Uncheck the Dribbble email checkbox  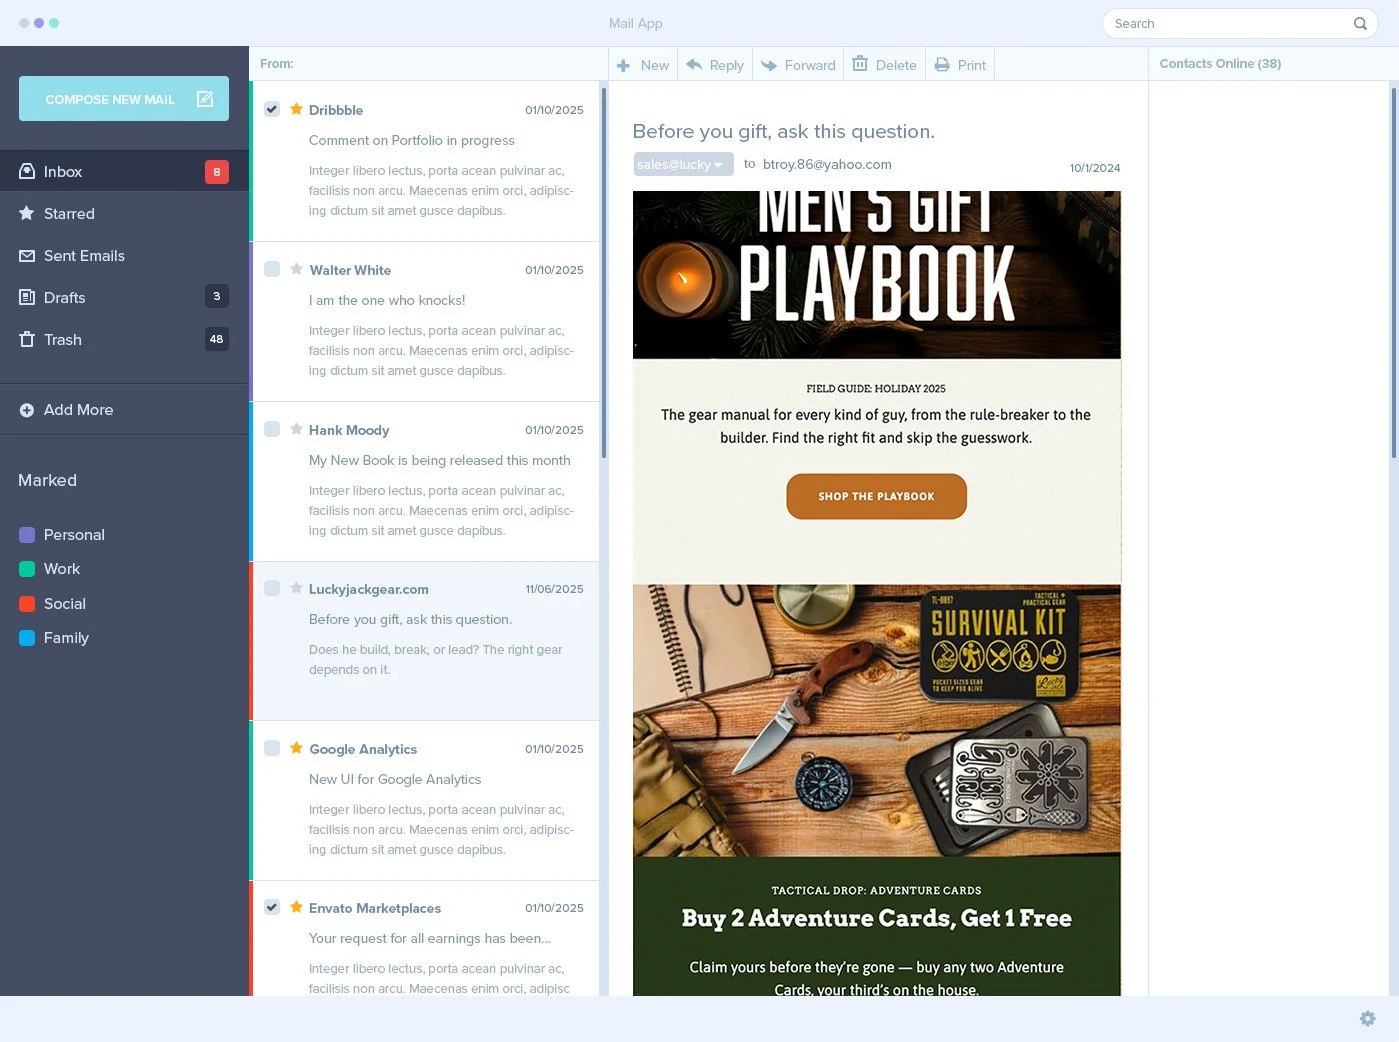(x=272, y=109)
